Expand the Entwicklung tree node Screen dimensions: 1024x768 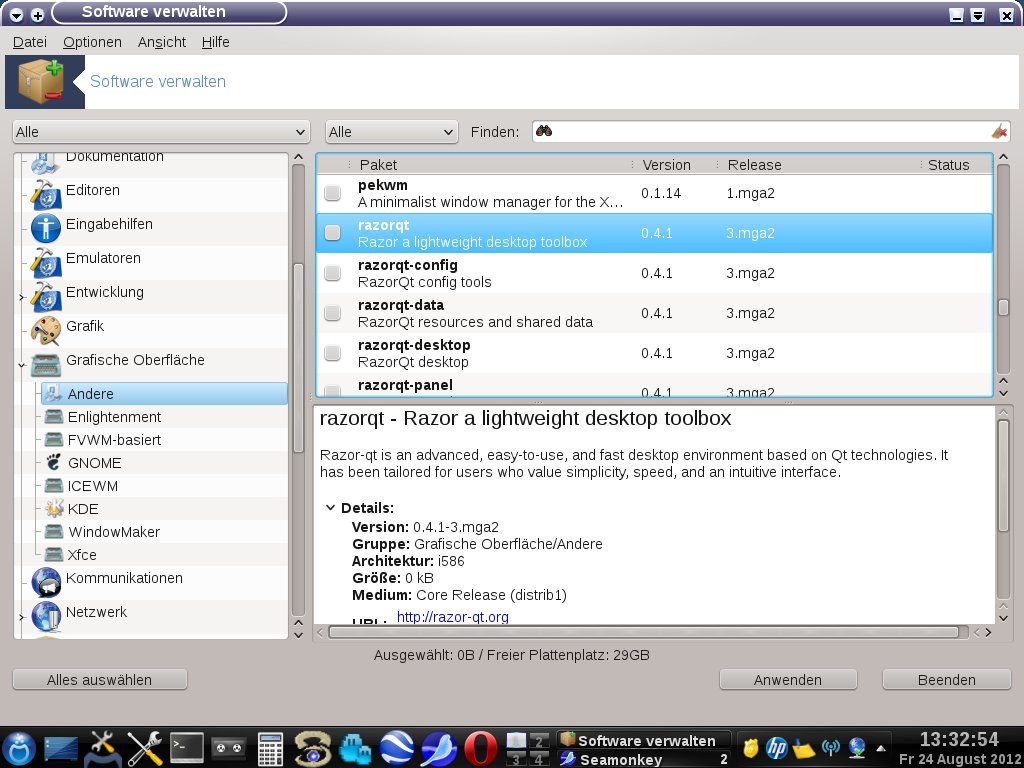(x=22, y=297)
